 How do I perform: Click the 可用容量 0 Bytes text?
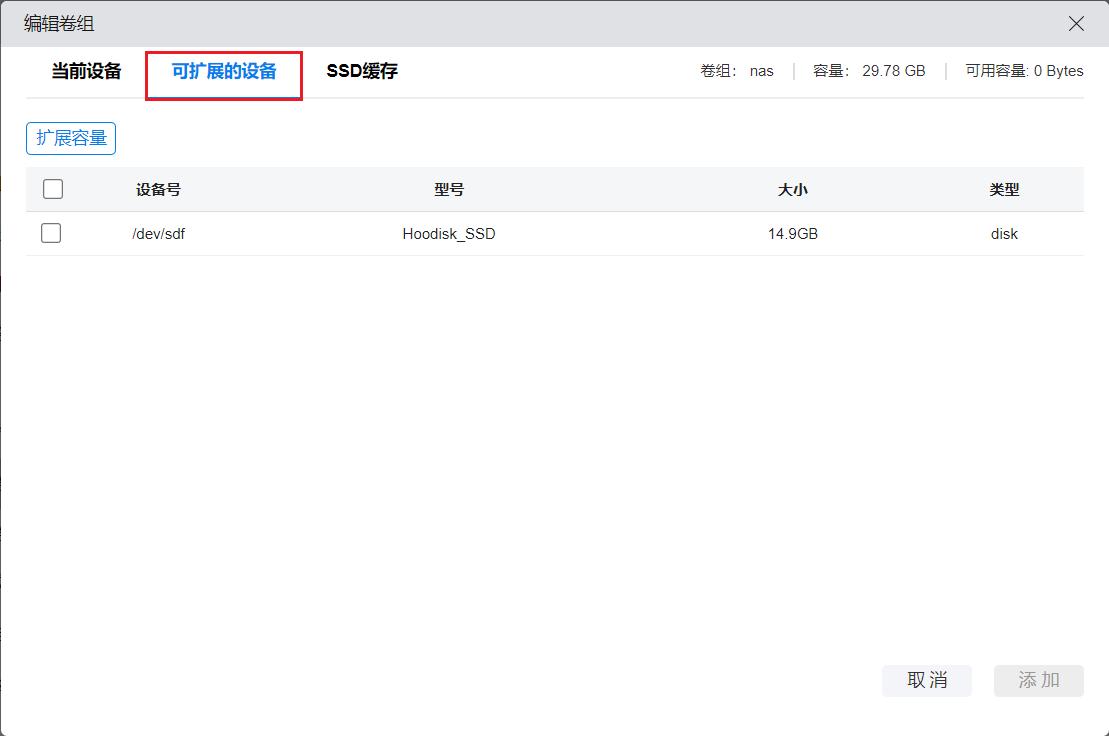[1024, 71]
